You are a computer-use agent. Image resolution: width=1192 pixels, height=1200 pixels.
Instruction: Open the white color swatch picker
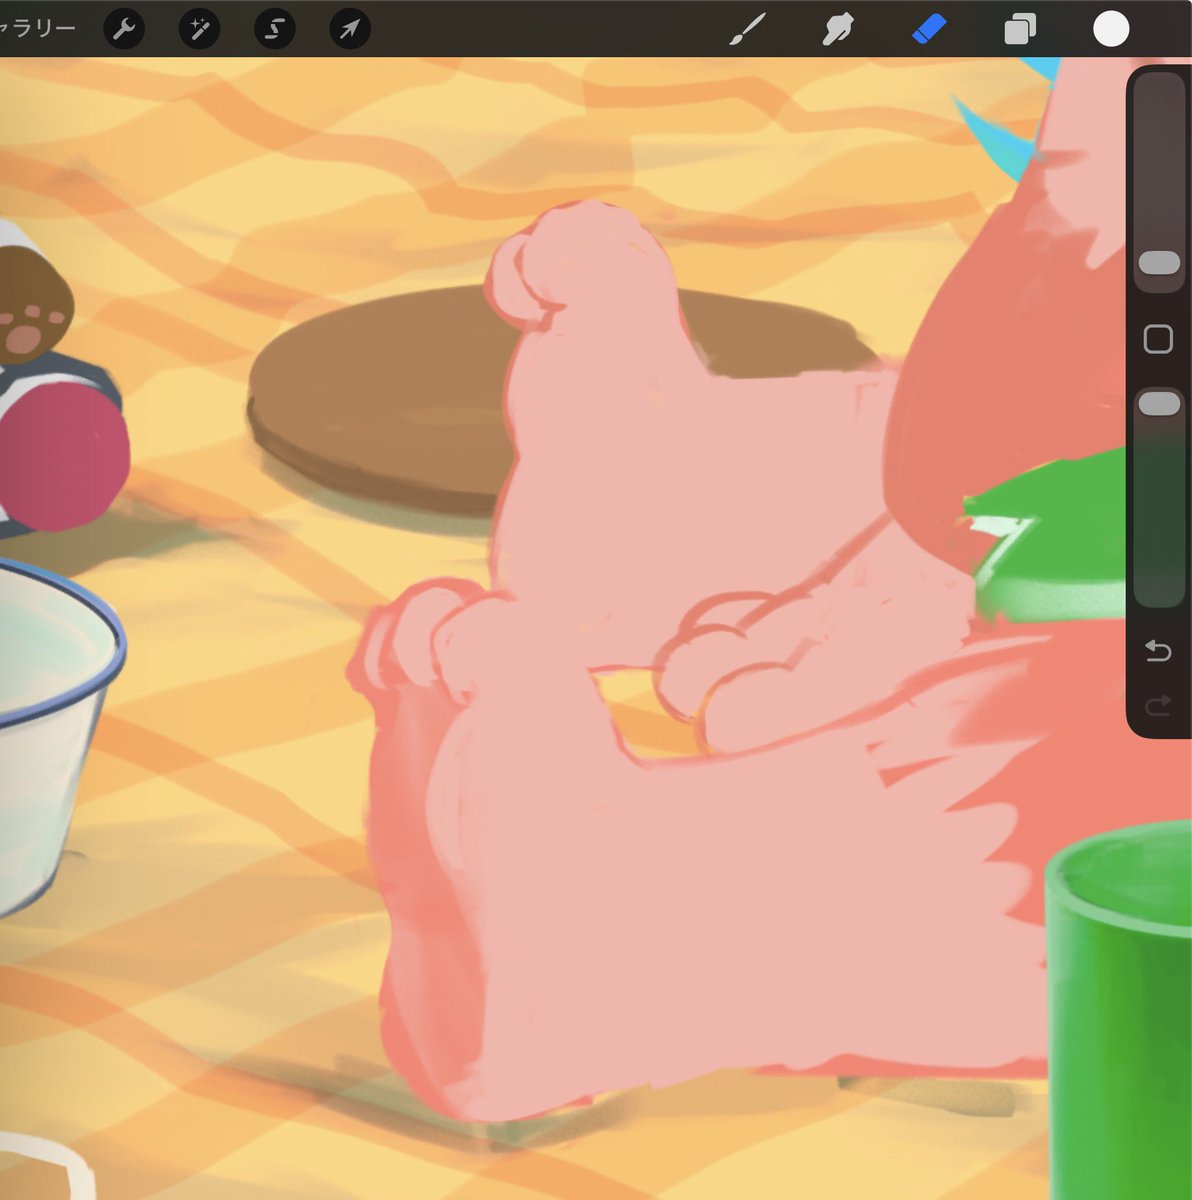click(x=1110, y=29)
